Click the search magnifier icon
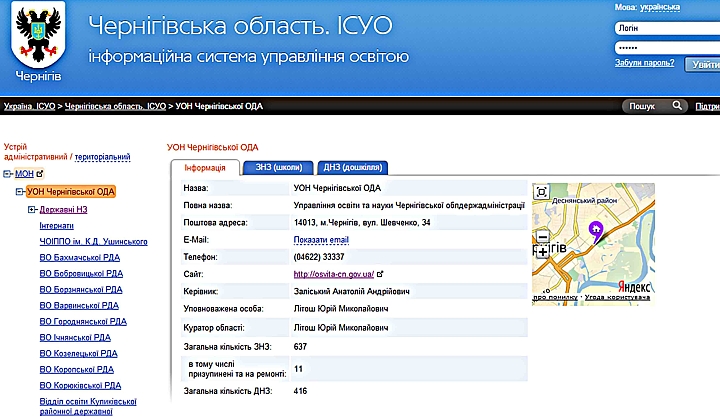720x417 pixels. tap(679, 105)
